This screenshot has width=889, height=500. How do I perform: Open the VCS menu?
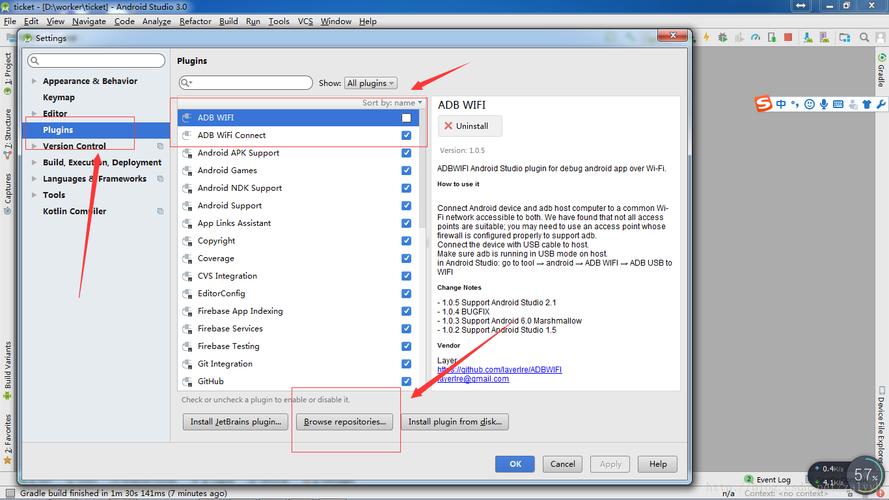[x=305, y=22]
